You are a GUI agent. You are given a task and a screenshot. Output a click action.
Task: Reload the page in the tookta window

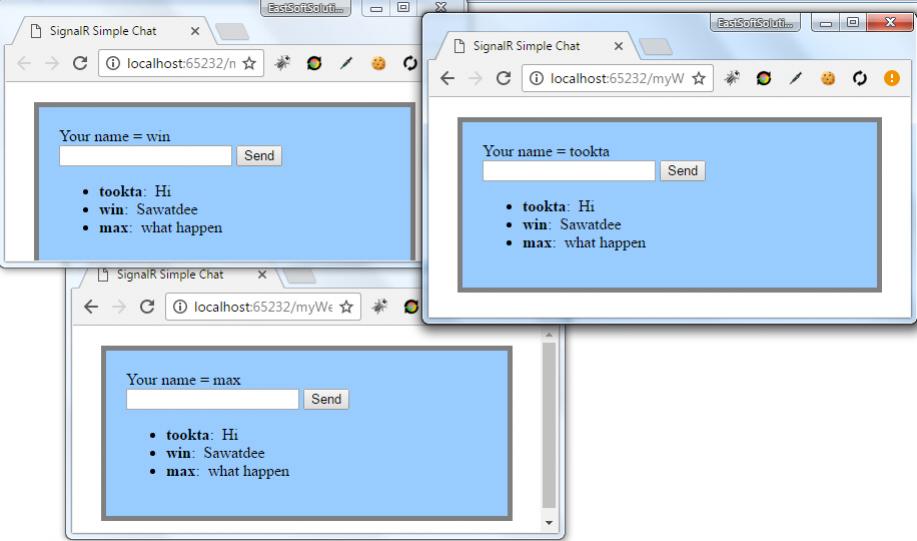point(504,78)
